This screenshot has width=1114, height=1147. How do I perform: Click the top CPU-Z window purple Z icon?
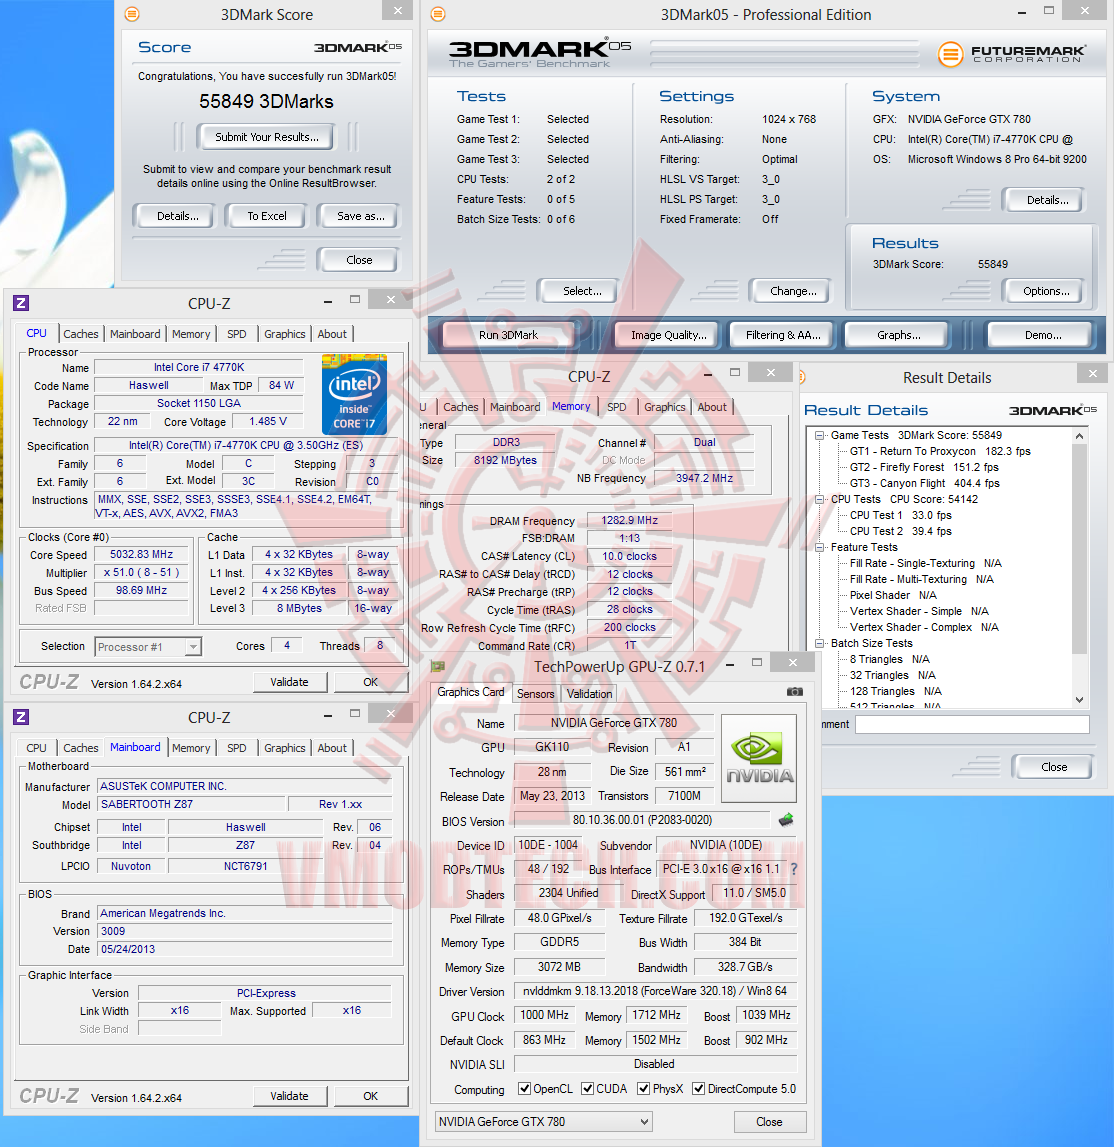tap(21, 303)
